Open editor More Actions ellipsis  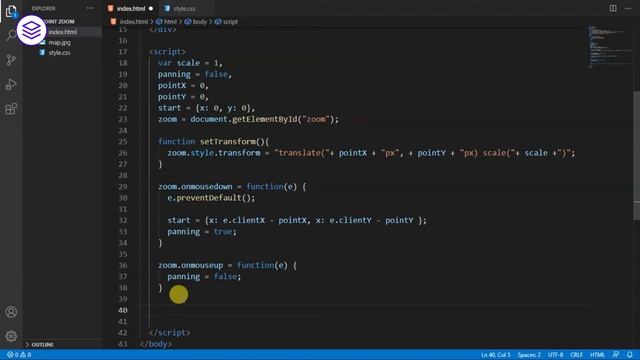(x=628, y=8)
